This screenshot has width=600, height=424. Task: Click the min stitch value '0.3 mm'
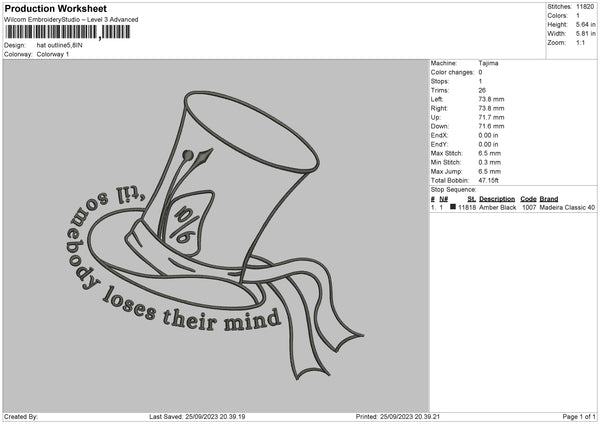pos(489,162)
